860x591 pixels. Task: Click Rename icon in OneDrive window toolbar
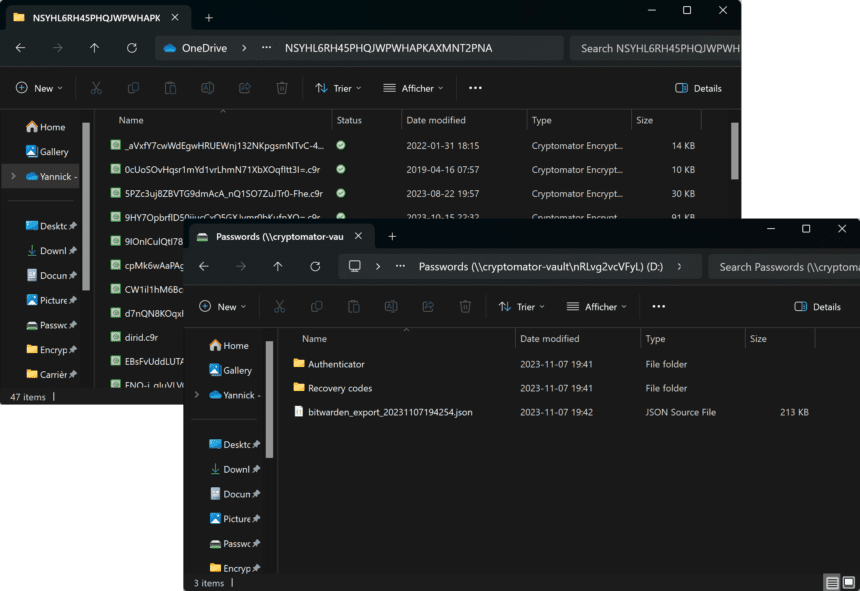[x=207, y=88]
